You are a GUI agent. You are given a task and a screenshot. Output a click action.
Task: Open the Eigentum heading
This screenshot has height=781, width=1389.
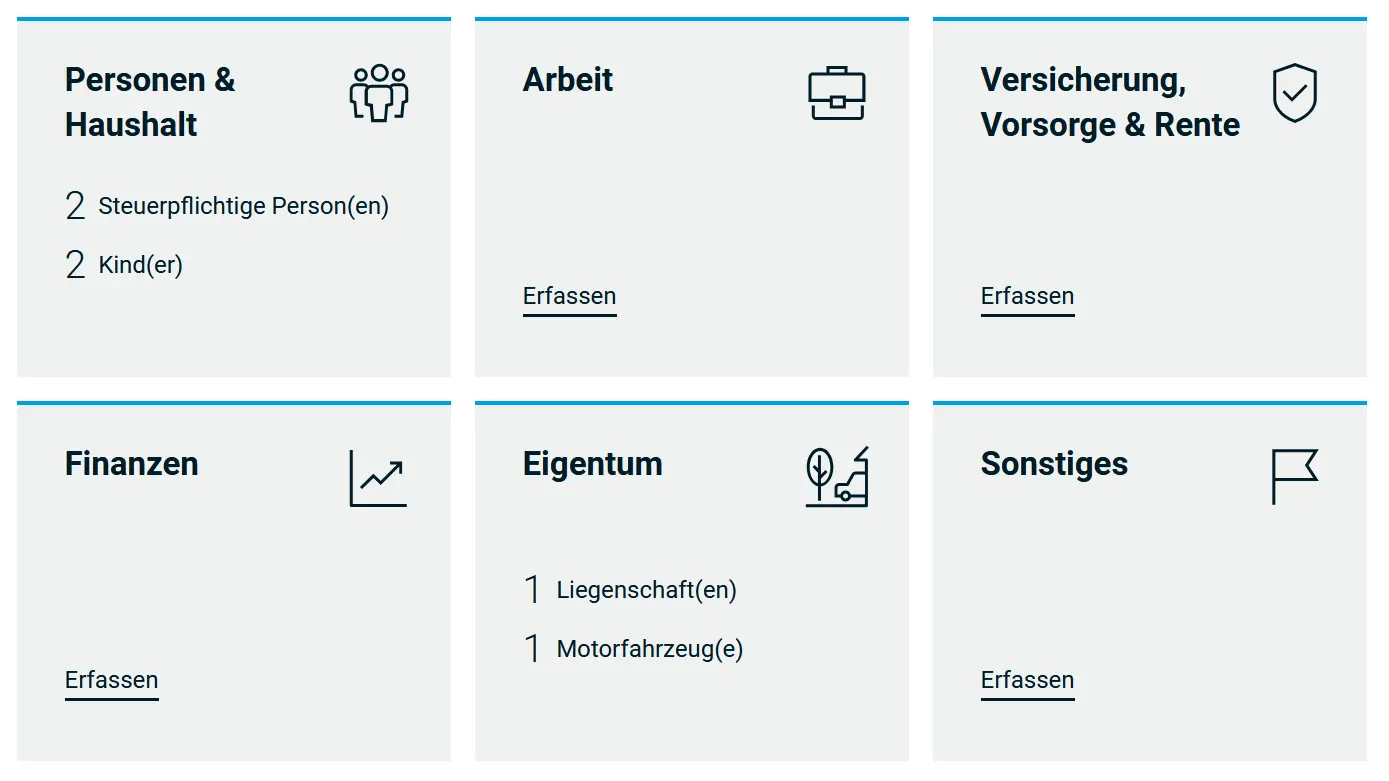click(x=592, y=464)
